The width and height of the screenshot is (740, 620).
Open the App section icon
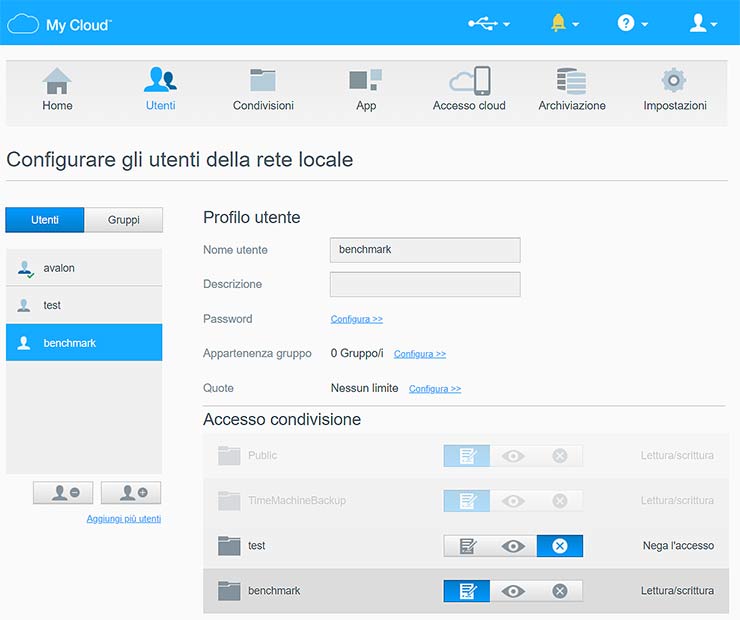pyautogui.click(x=365, y=82)
